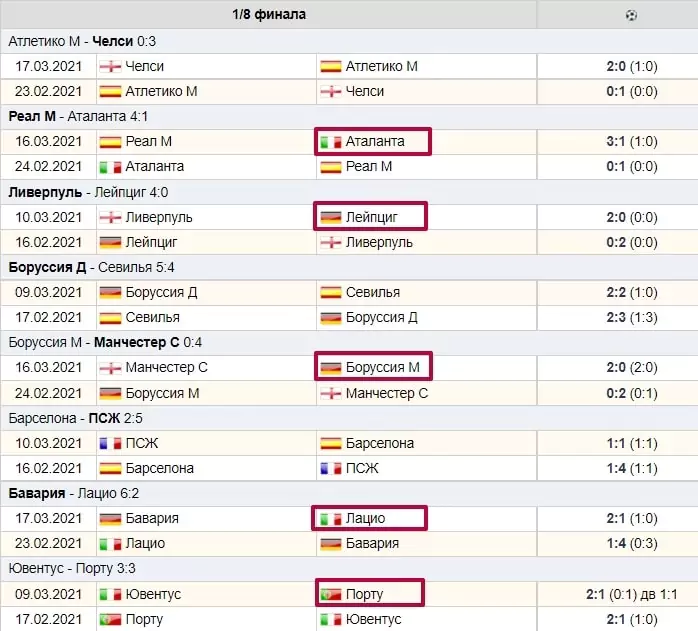The height and width of the screenshot is (631, 698).
Task: Open the highlighted Боруссия М team link
Action: click(382, 367)
